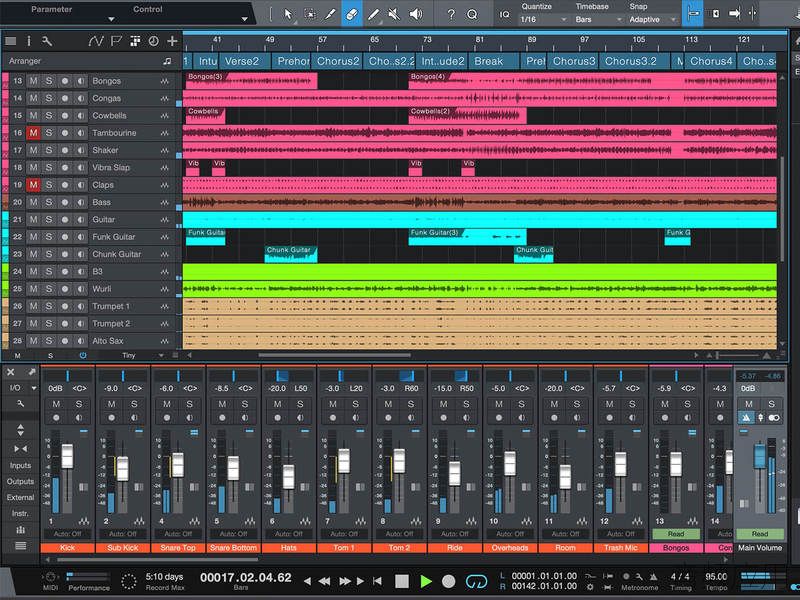Unmute the Claps track

pyautogui.click(x=33, y=185)
